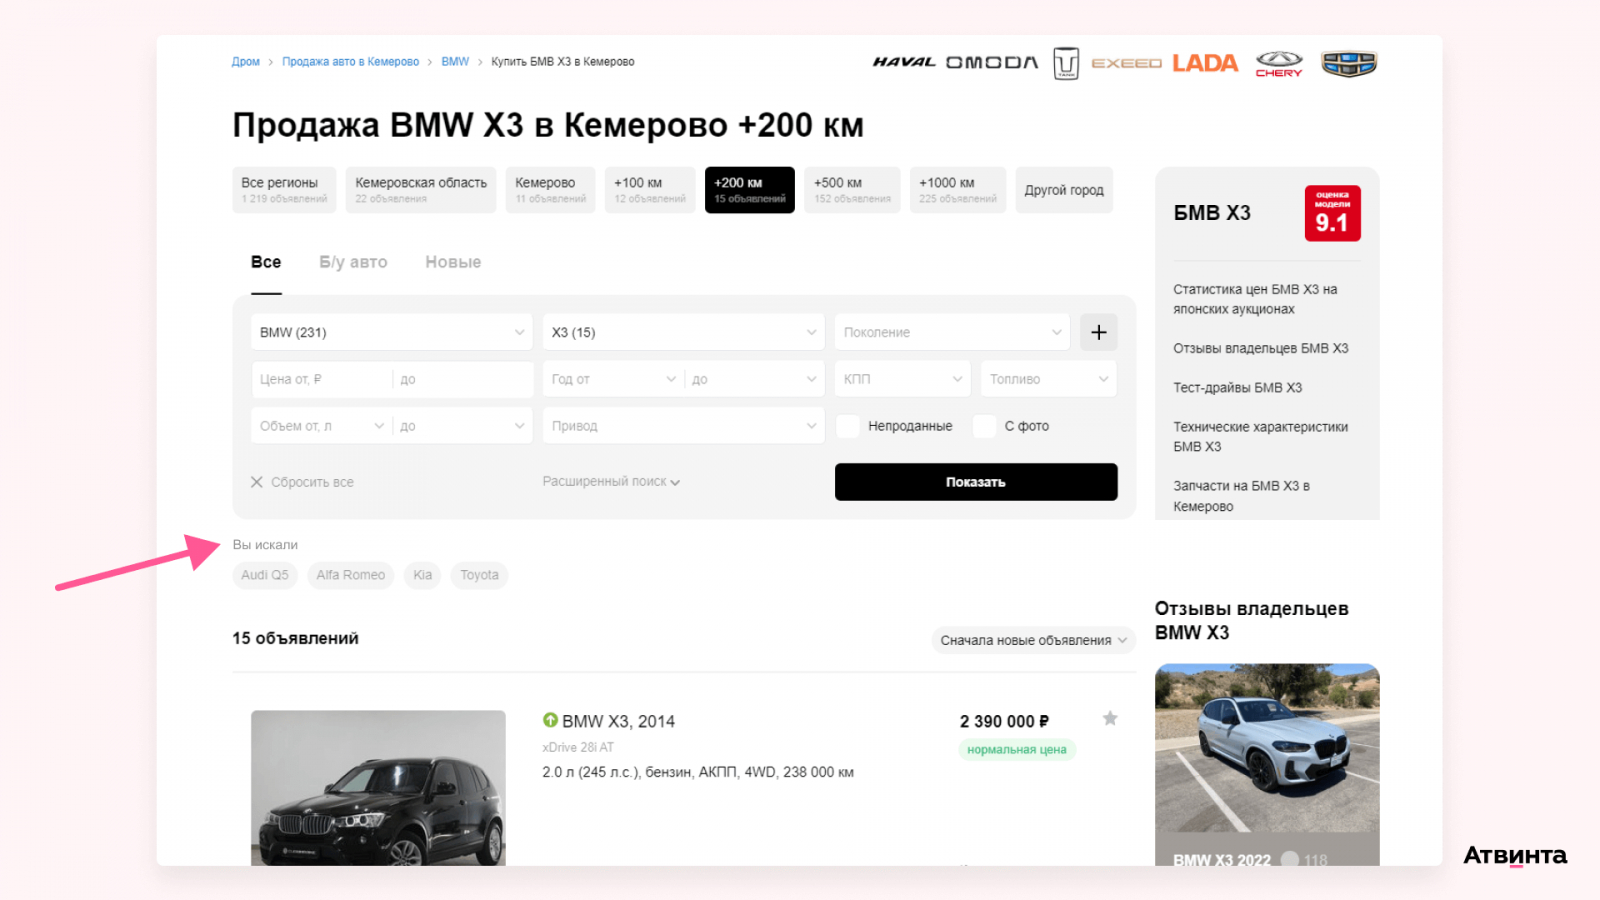
Task: Click the price 'до' field
Action: (463, 379)
